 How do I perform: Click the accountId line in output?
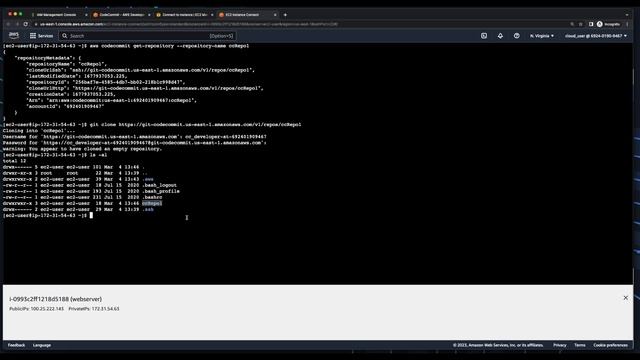coord(65,107)
